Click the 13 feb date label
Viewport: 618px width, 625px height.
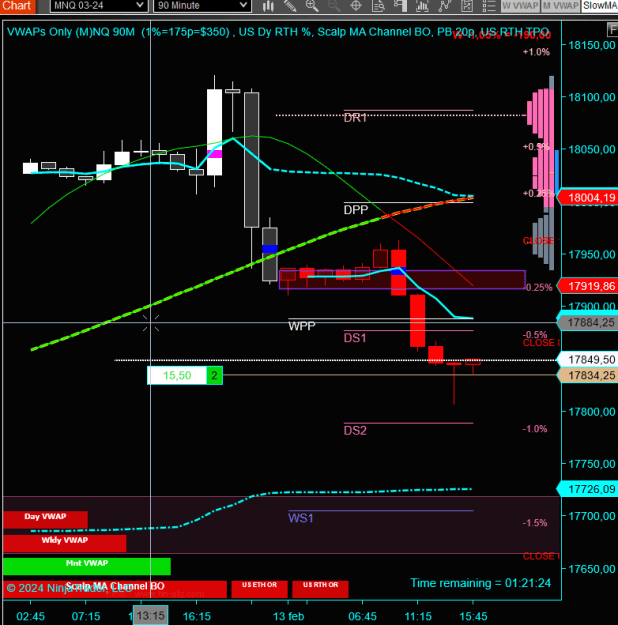coord(288,616)
